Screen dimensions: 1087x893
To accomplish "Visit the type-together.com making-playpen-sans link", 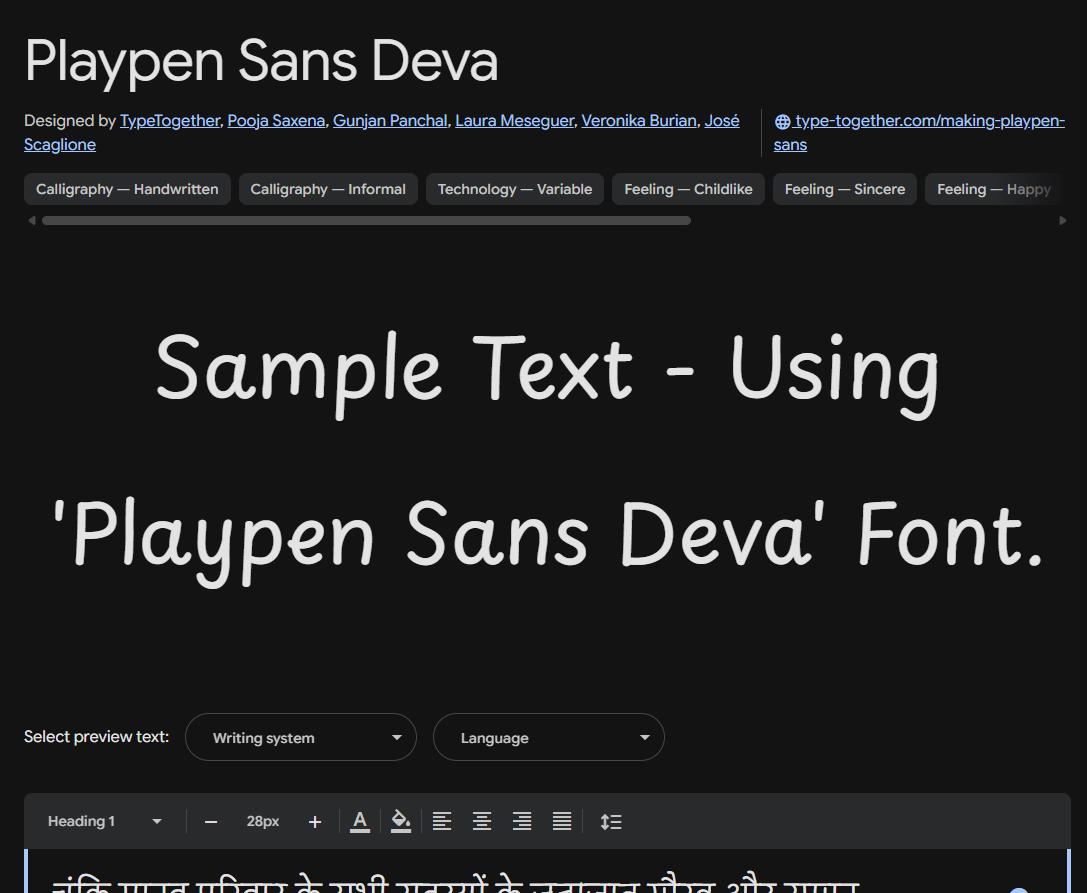I will tap(929, 121).
